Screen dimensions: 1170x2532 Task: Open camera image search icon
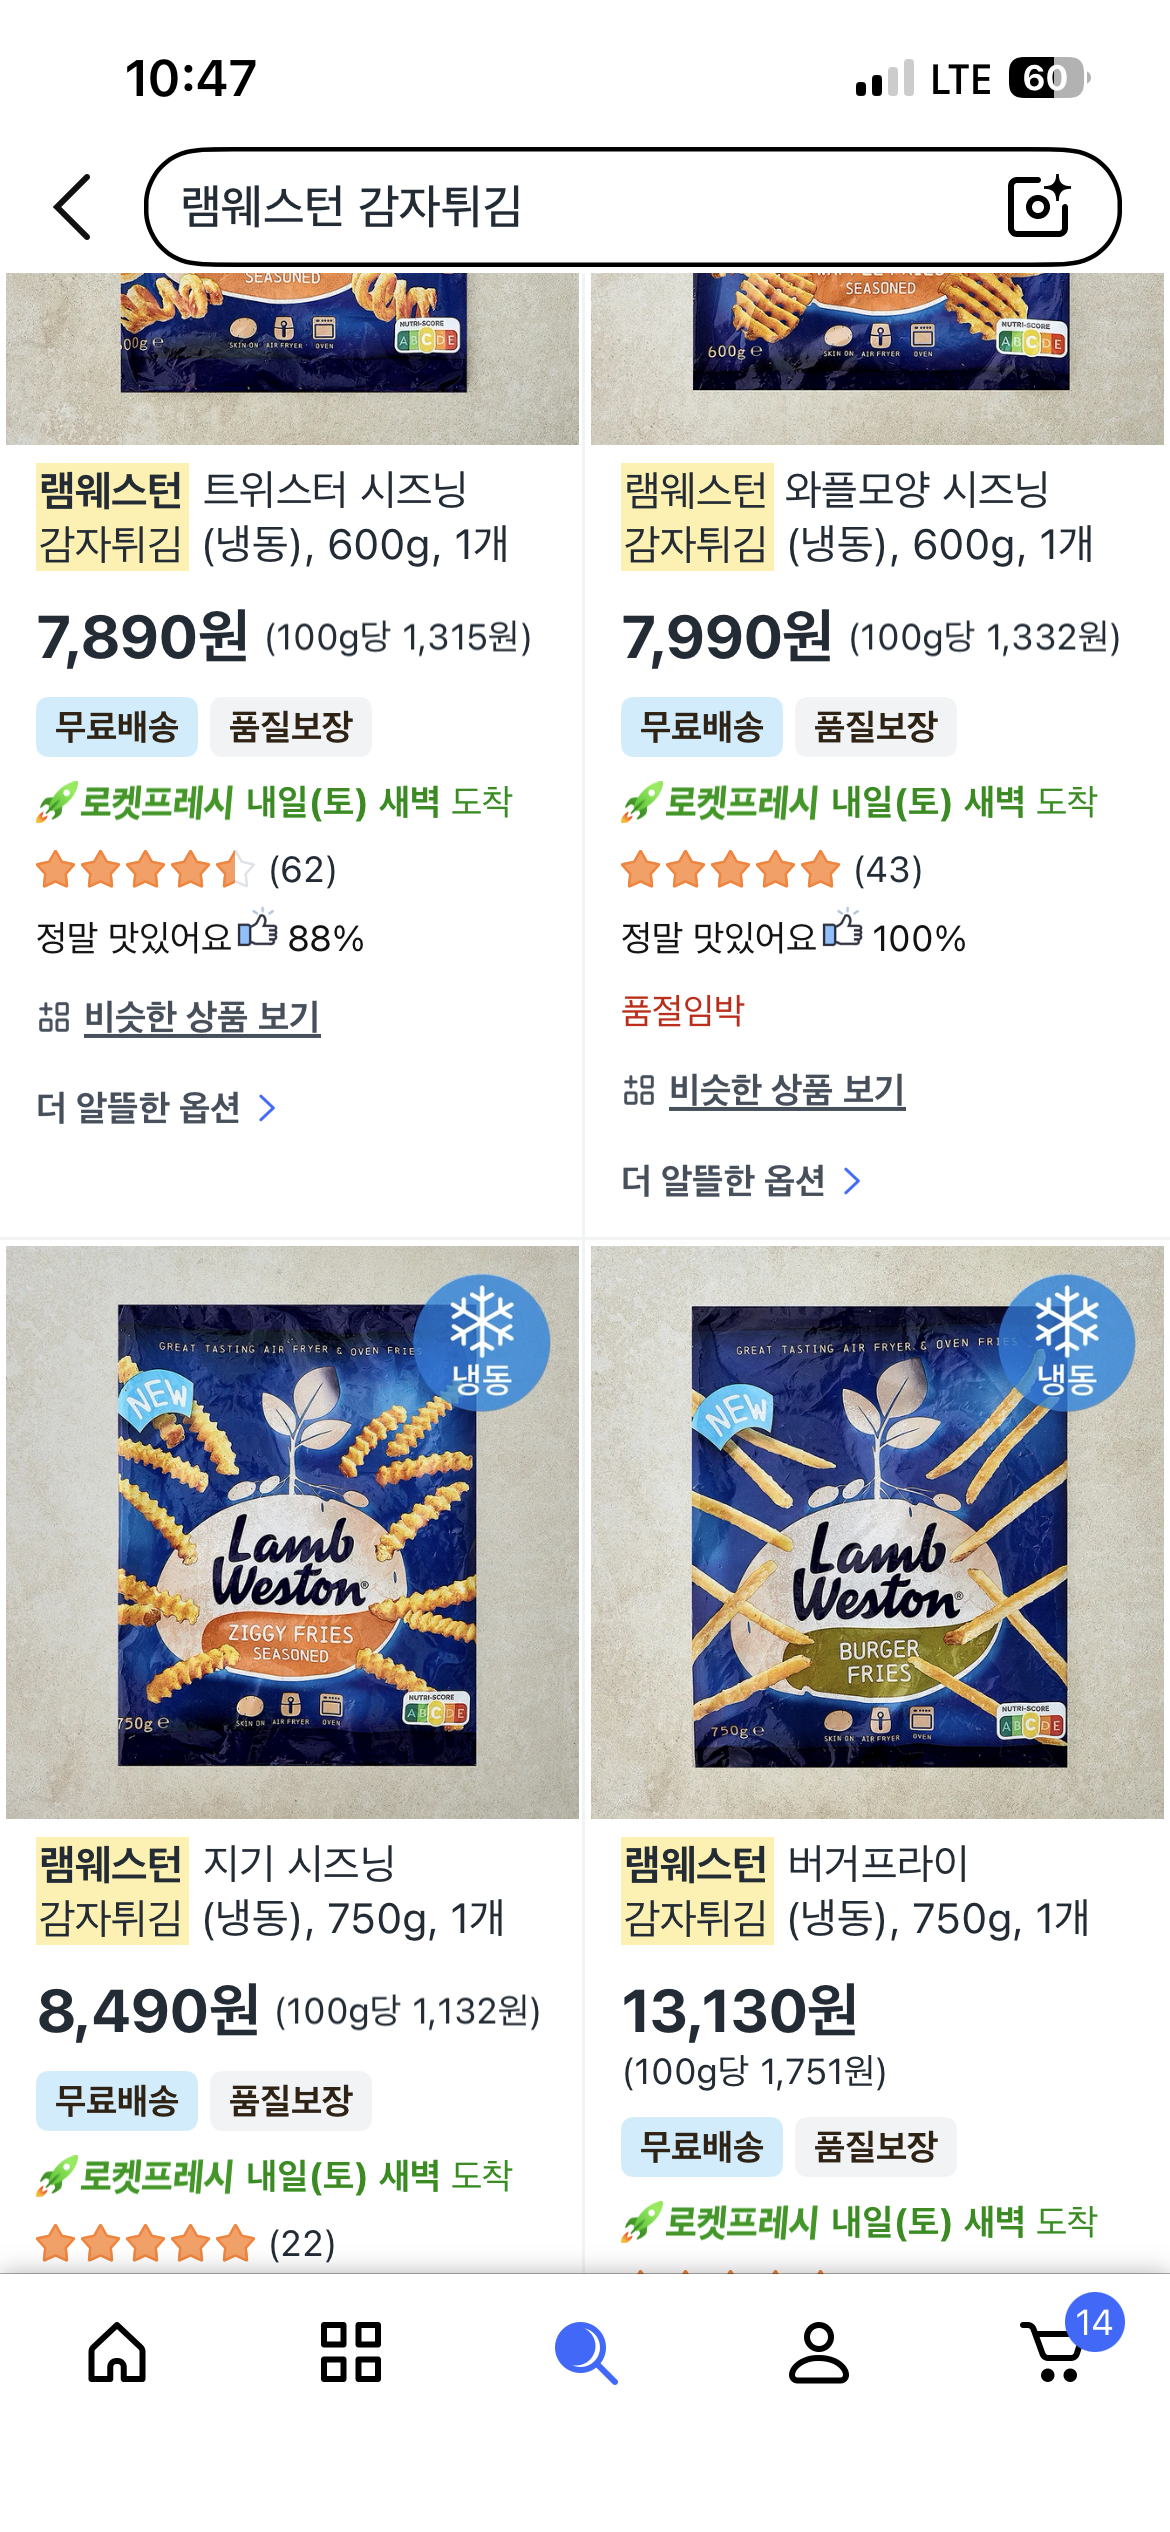1039,206
